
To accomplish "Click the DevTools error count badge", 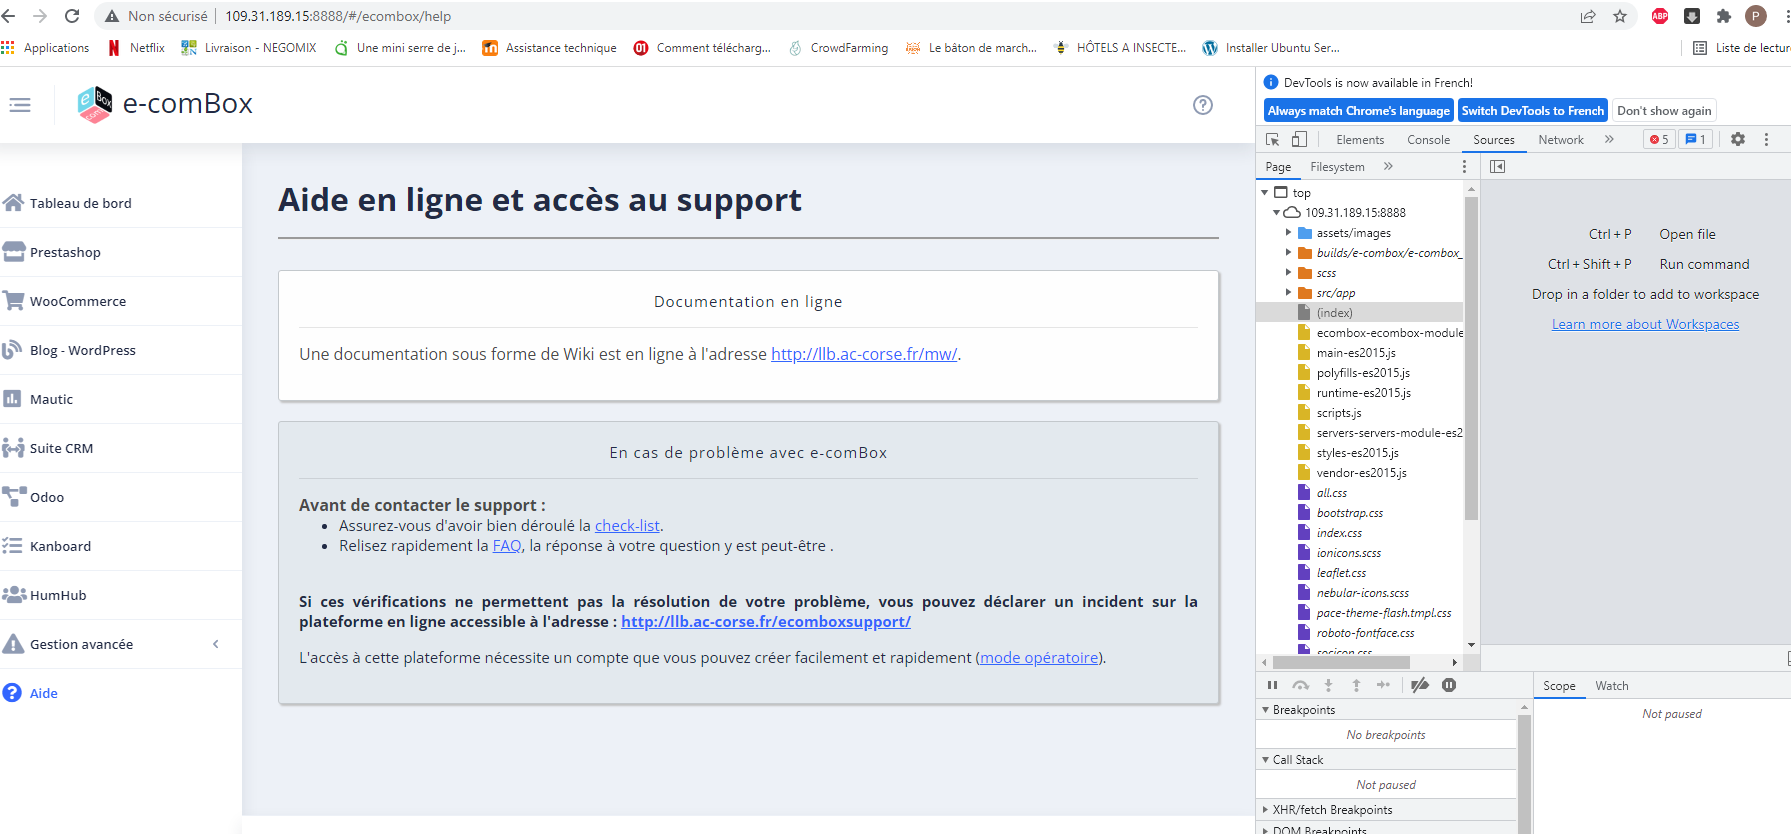I will 1659,140.
